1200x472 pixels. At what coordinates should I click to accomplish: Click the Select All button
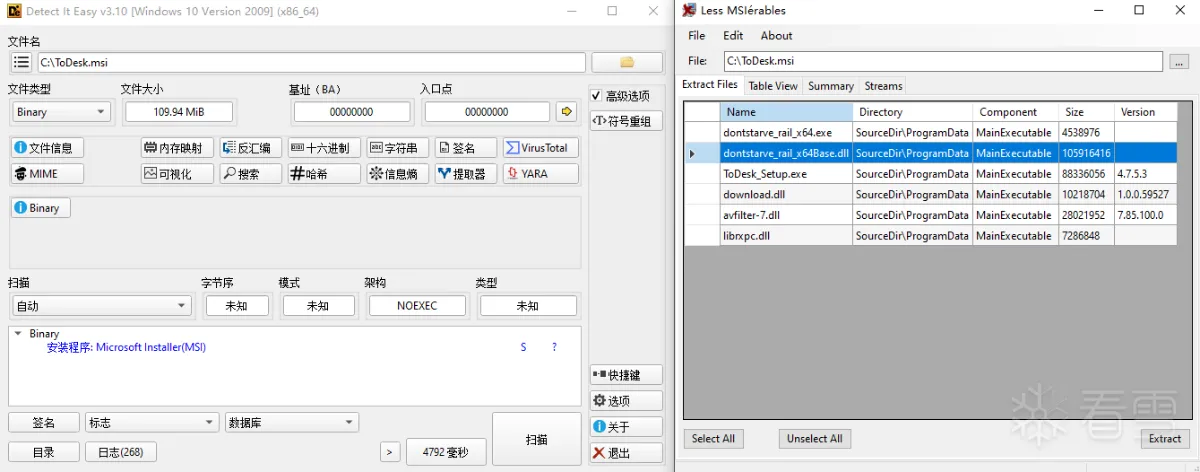tap(713, 439)
